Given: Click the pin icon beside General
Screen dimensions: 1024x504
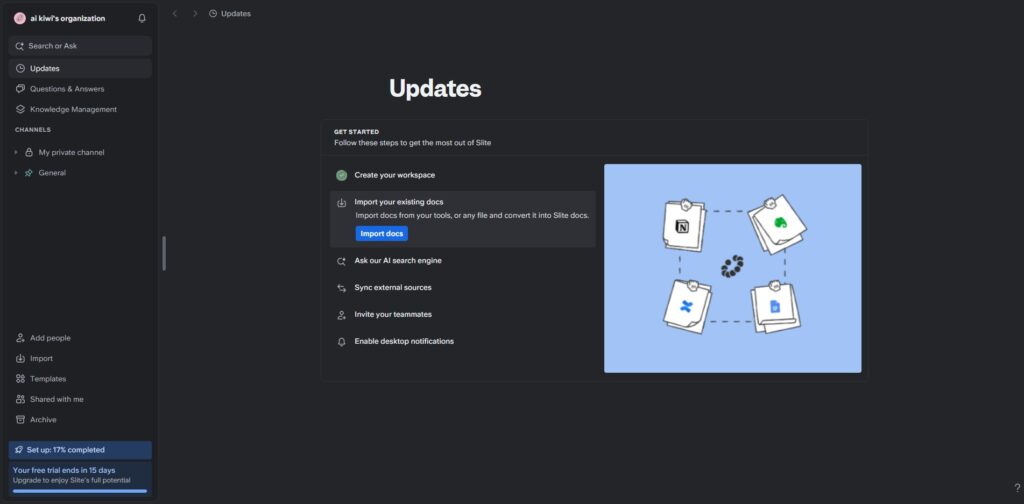Looking at the screenshot, I should pyautogui.click(x=29, y=173).
